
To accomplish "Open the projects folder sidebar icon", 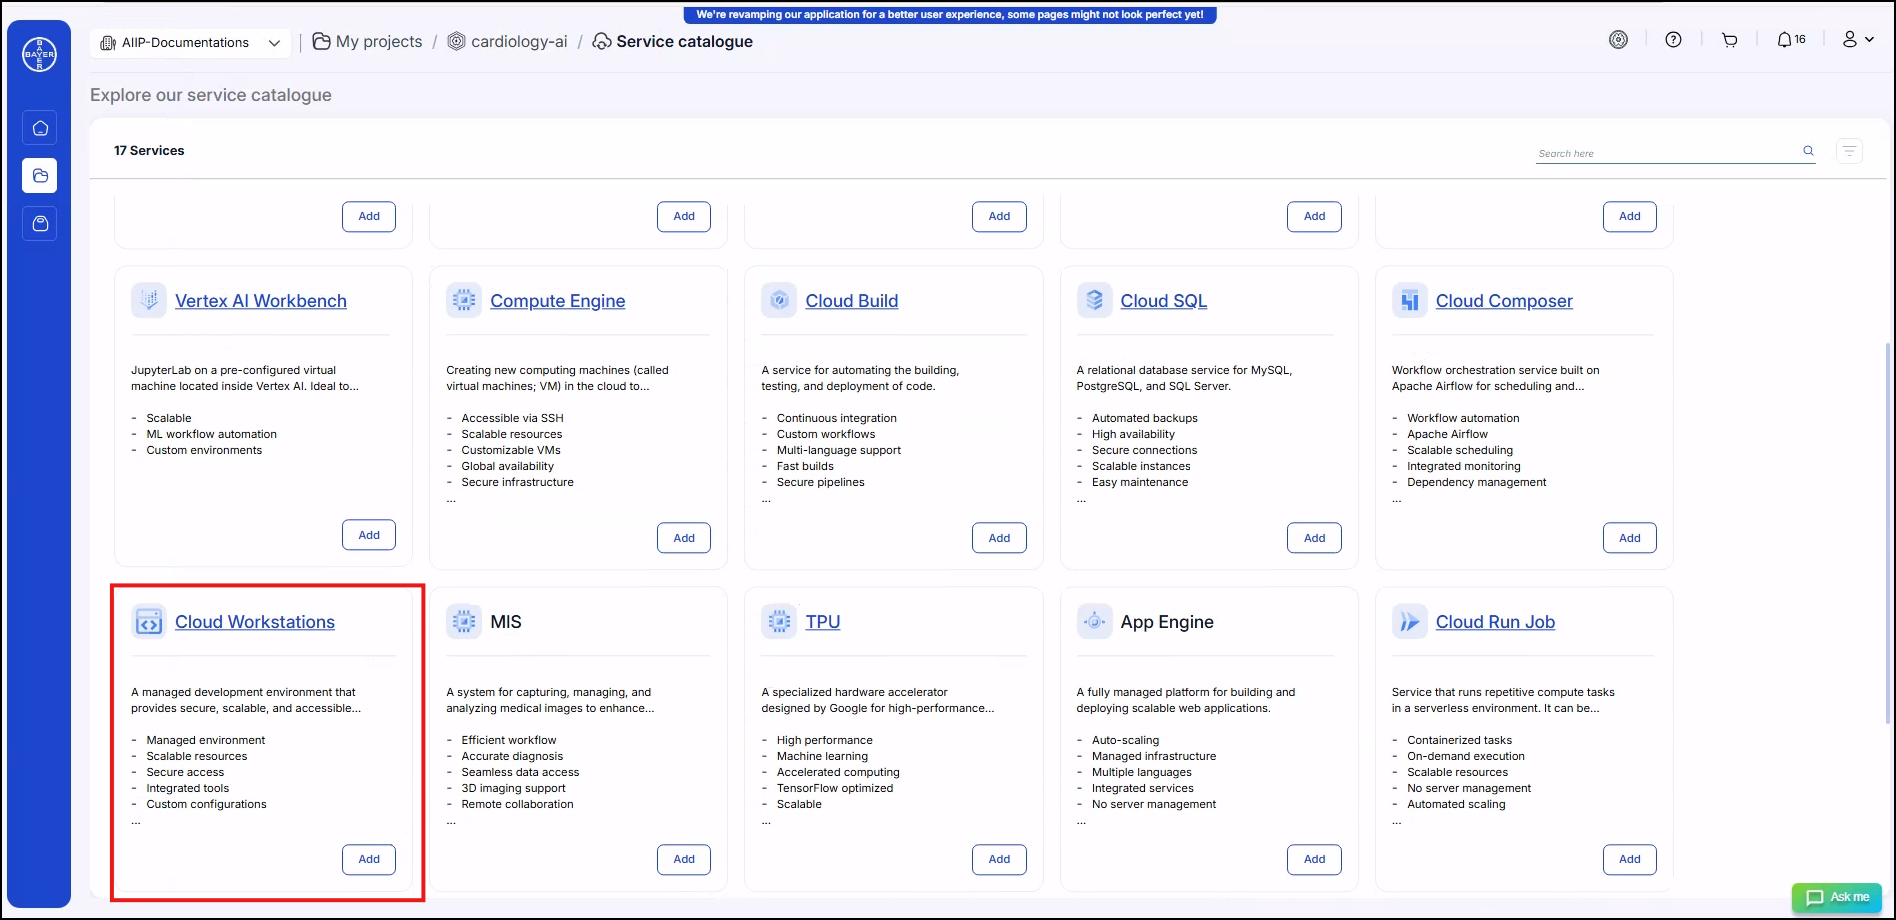I will [x=40, y=176].
